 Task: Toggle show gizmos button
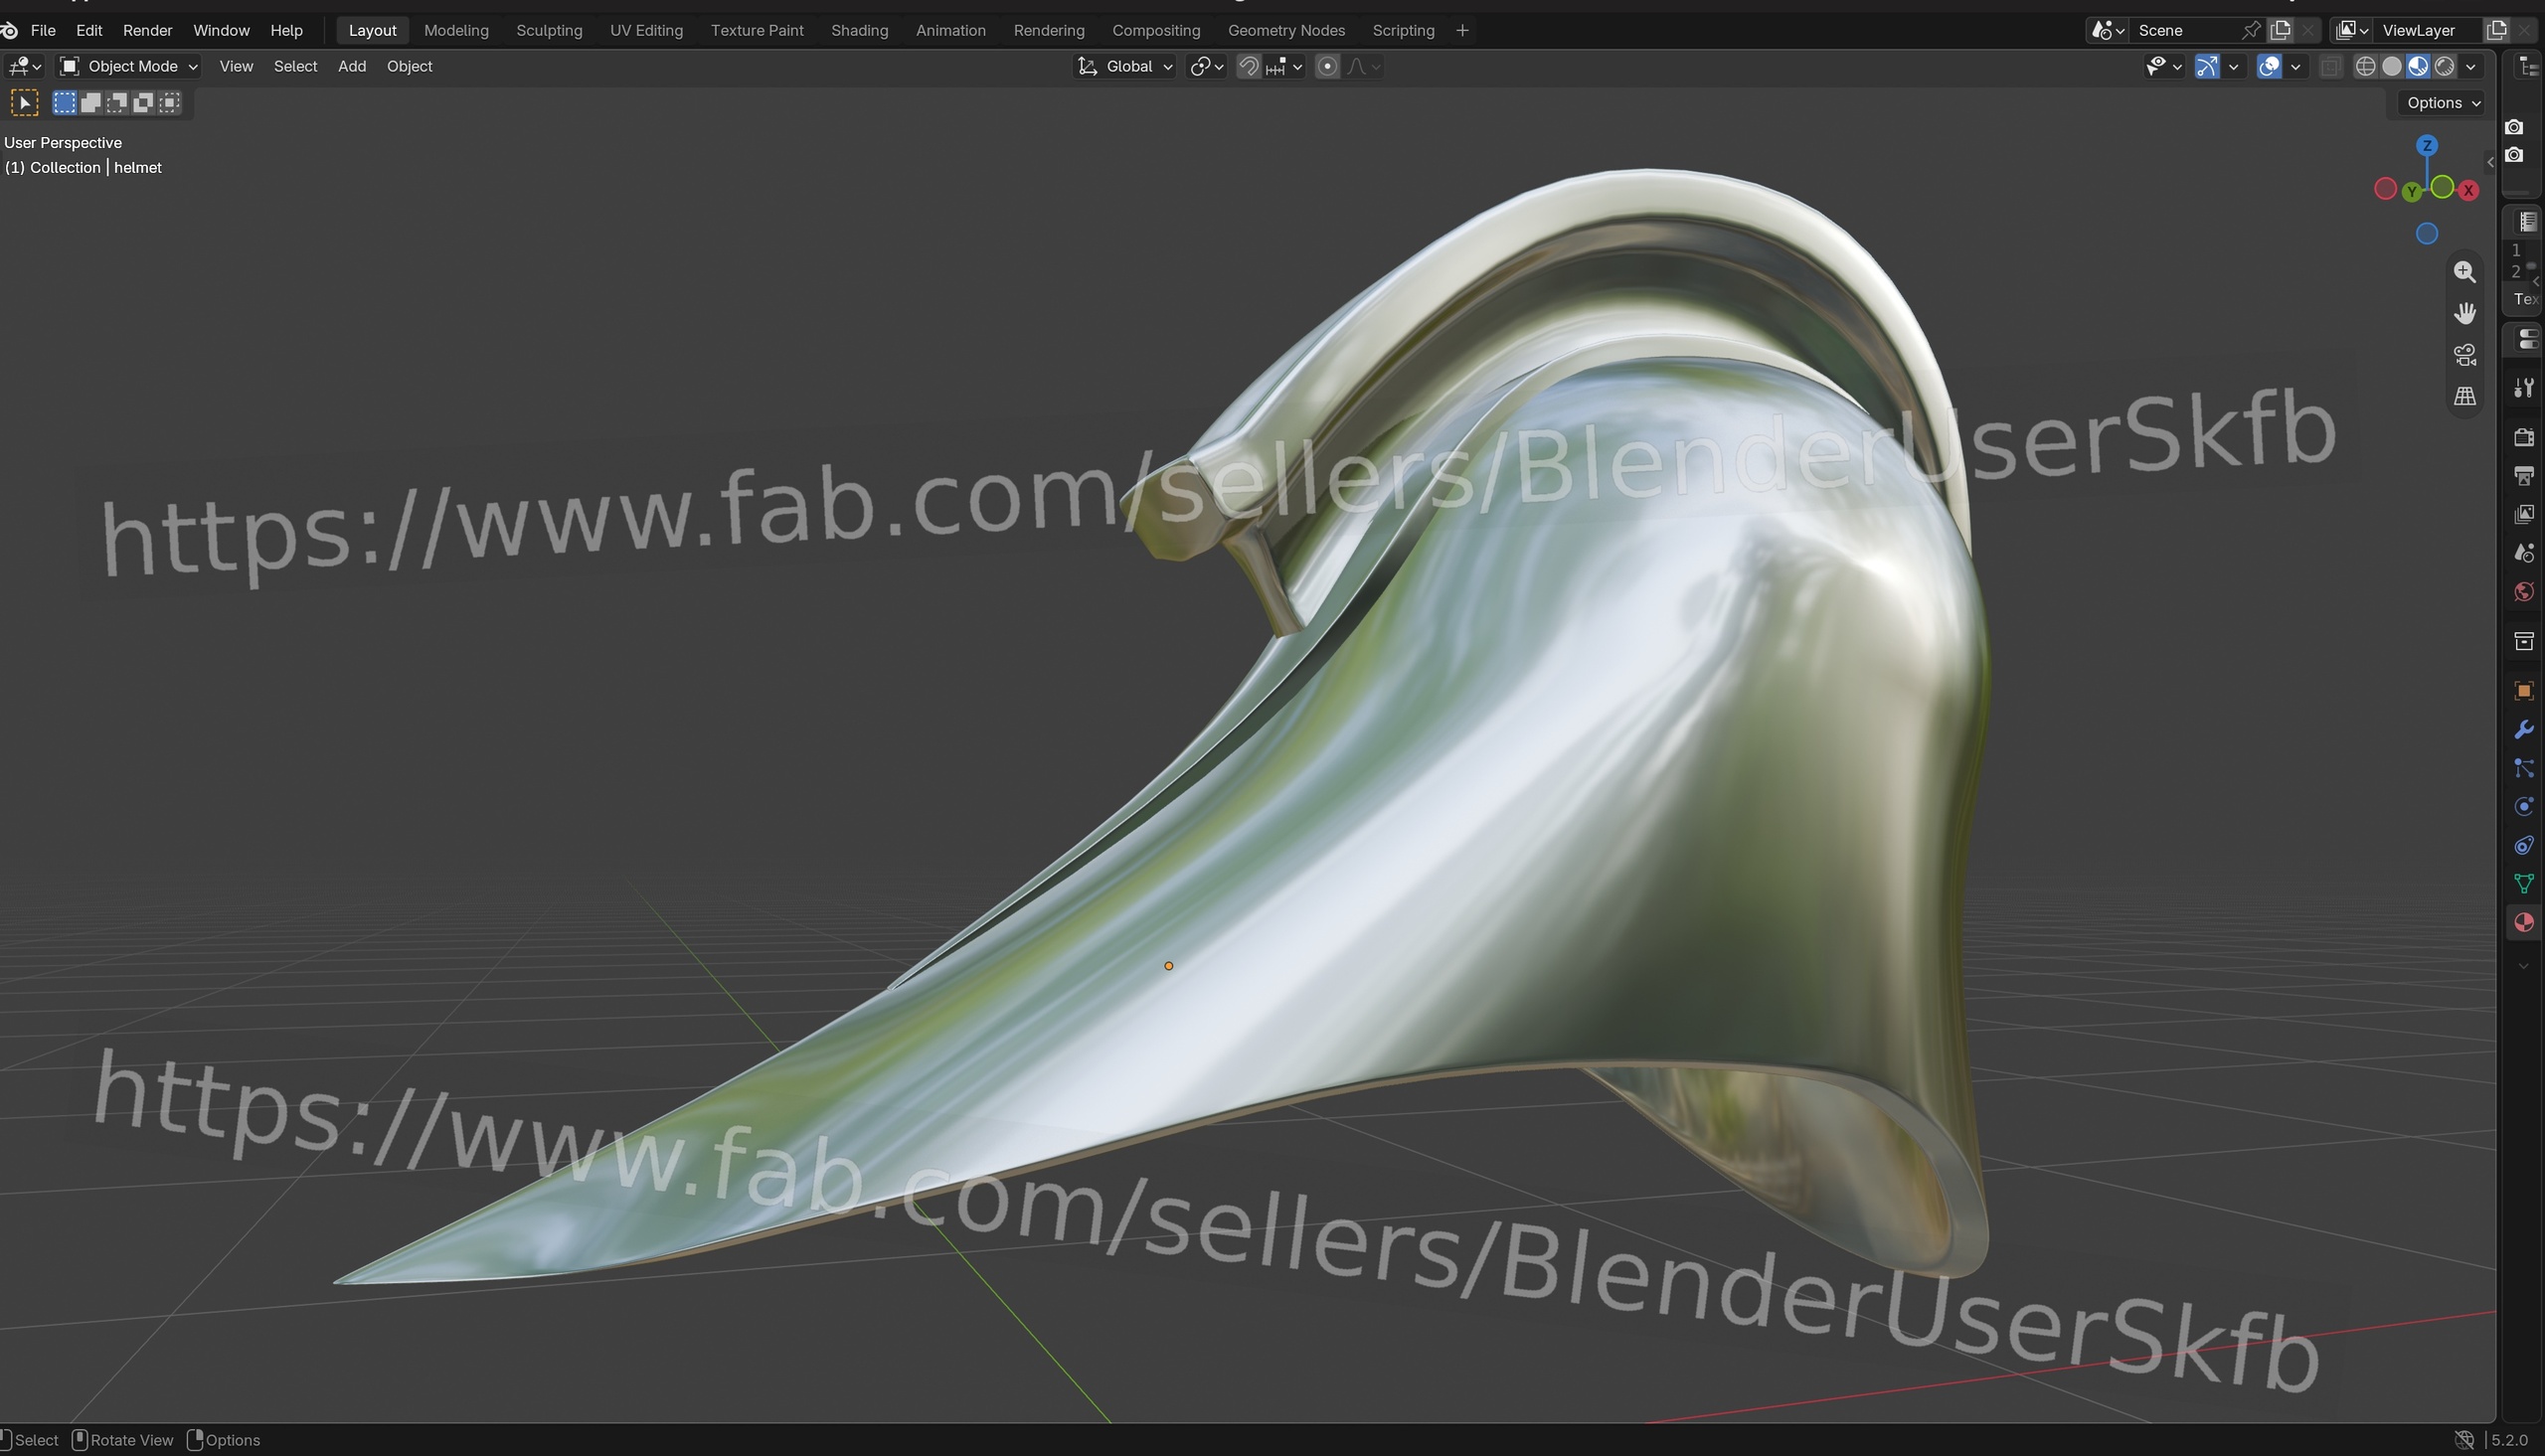(x=2206, y=66)
